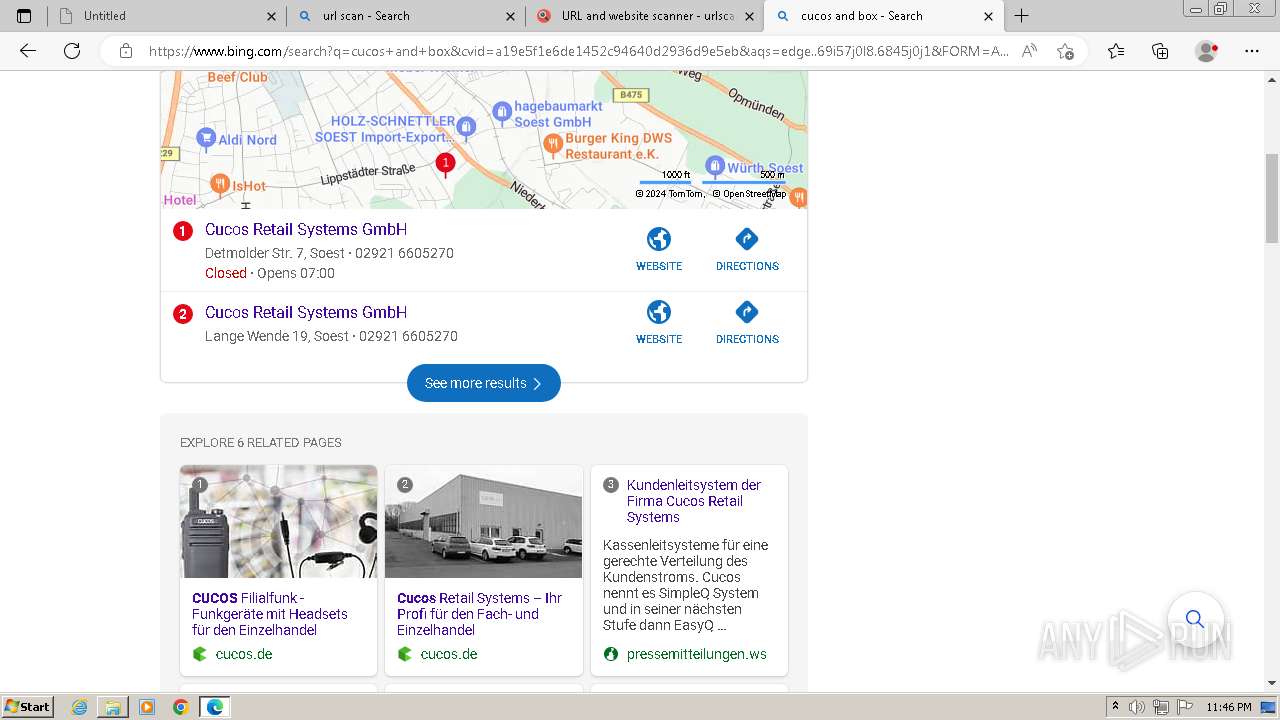Click the OpenStreetMap attribution link
Viewport: 1280px width, 720px height.
[x=749, y=194]
